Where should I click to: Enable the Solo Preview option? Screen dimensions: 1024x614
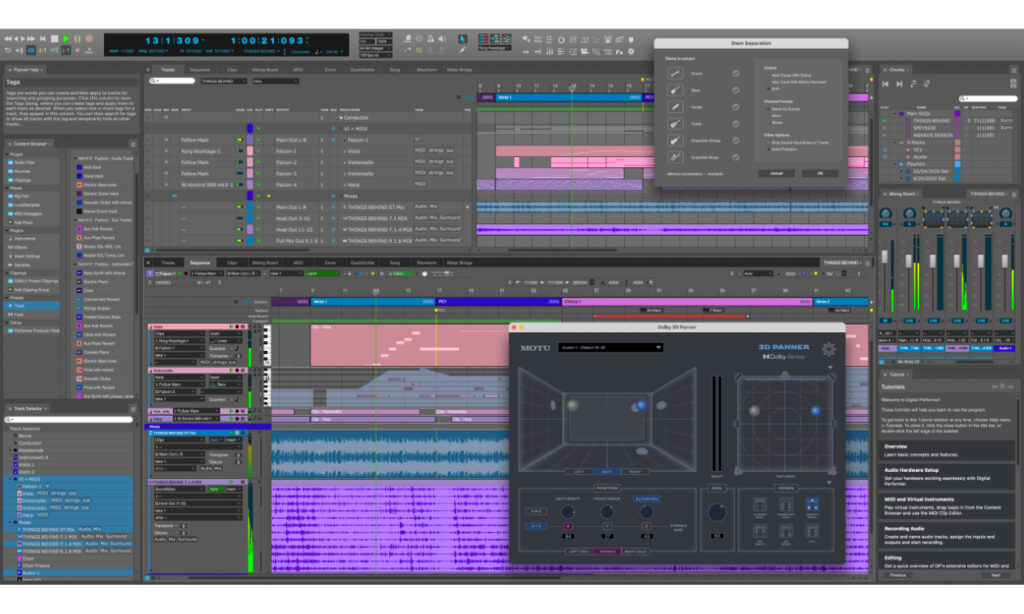click(782, 150)
